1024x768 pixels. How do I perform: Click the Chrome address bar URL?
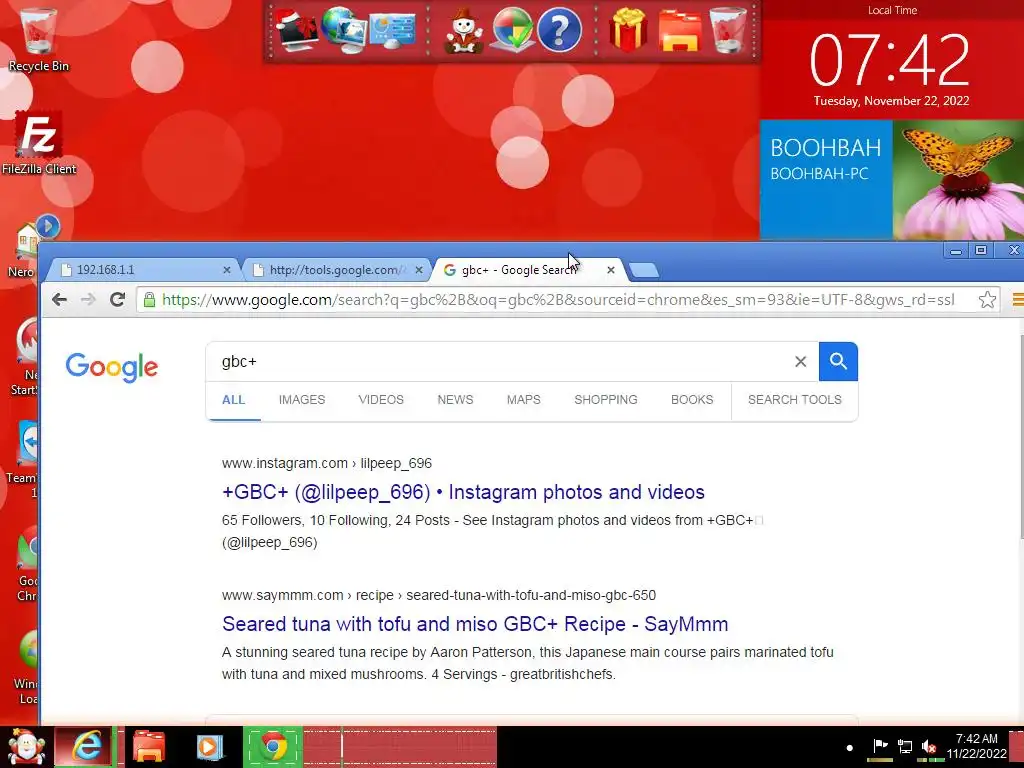(558, 300)
